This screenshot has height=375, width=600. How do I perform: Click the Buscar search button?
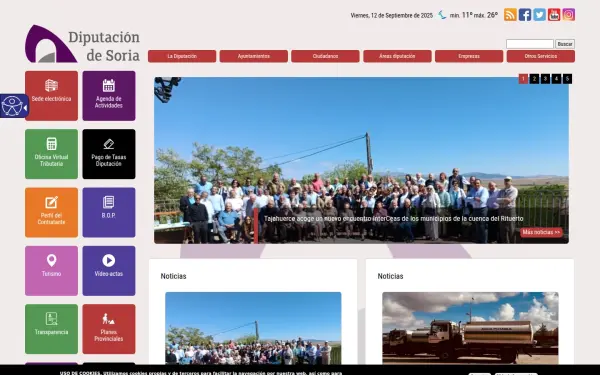565,44
